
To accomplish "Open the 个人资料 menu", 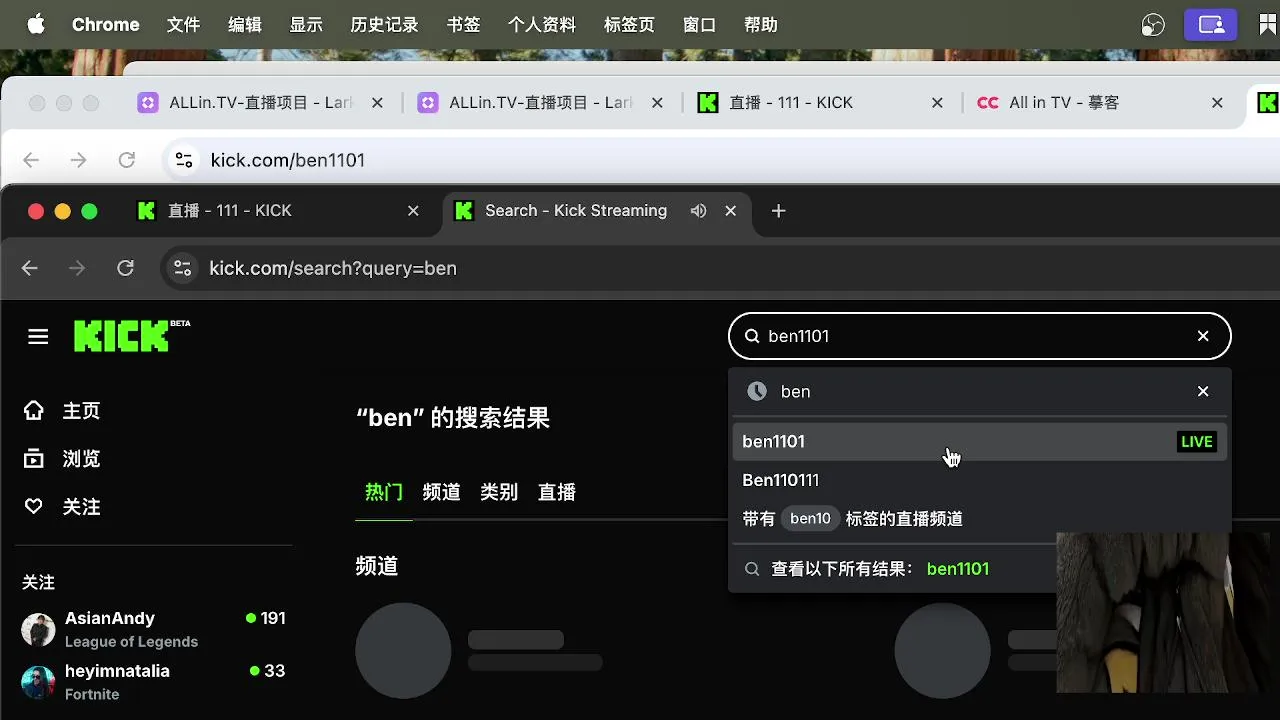I will click(x=542, y=25).
